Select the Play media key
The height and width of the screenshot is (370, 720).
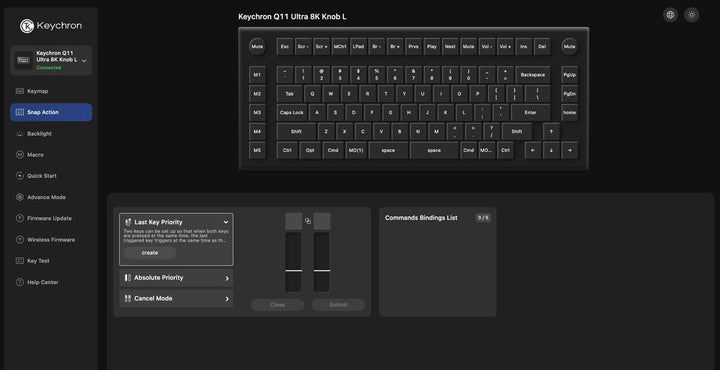point(432,46)
